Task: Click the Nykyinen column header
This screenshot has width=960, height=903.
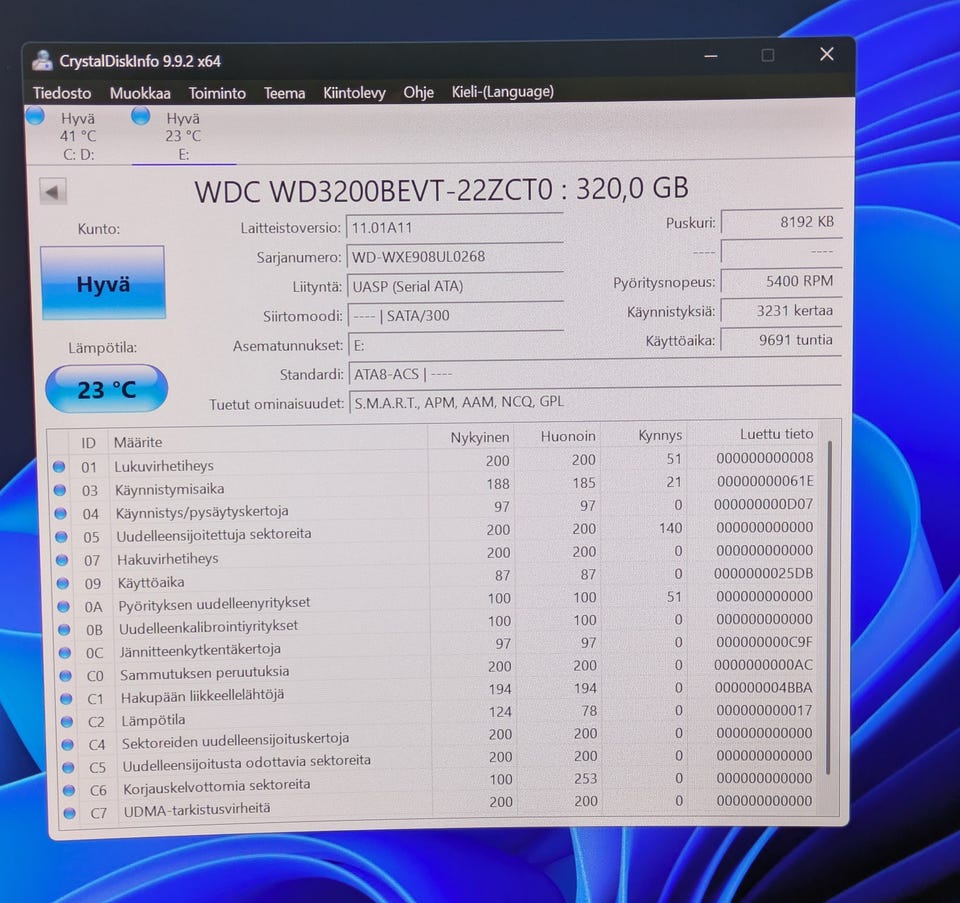Action: 480,437
